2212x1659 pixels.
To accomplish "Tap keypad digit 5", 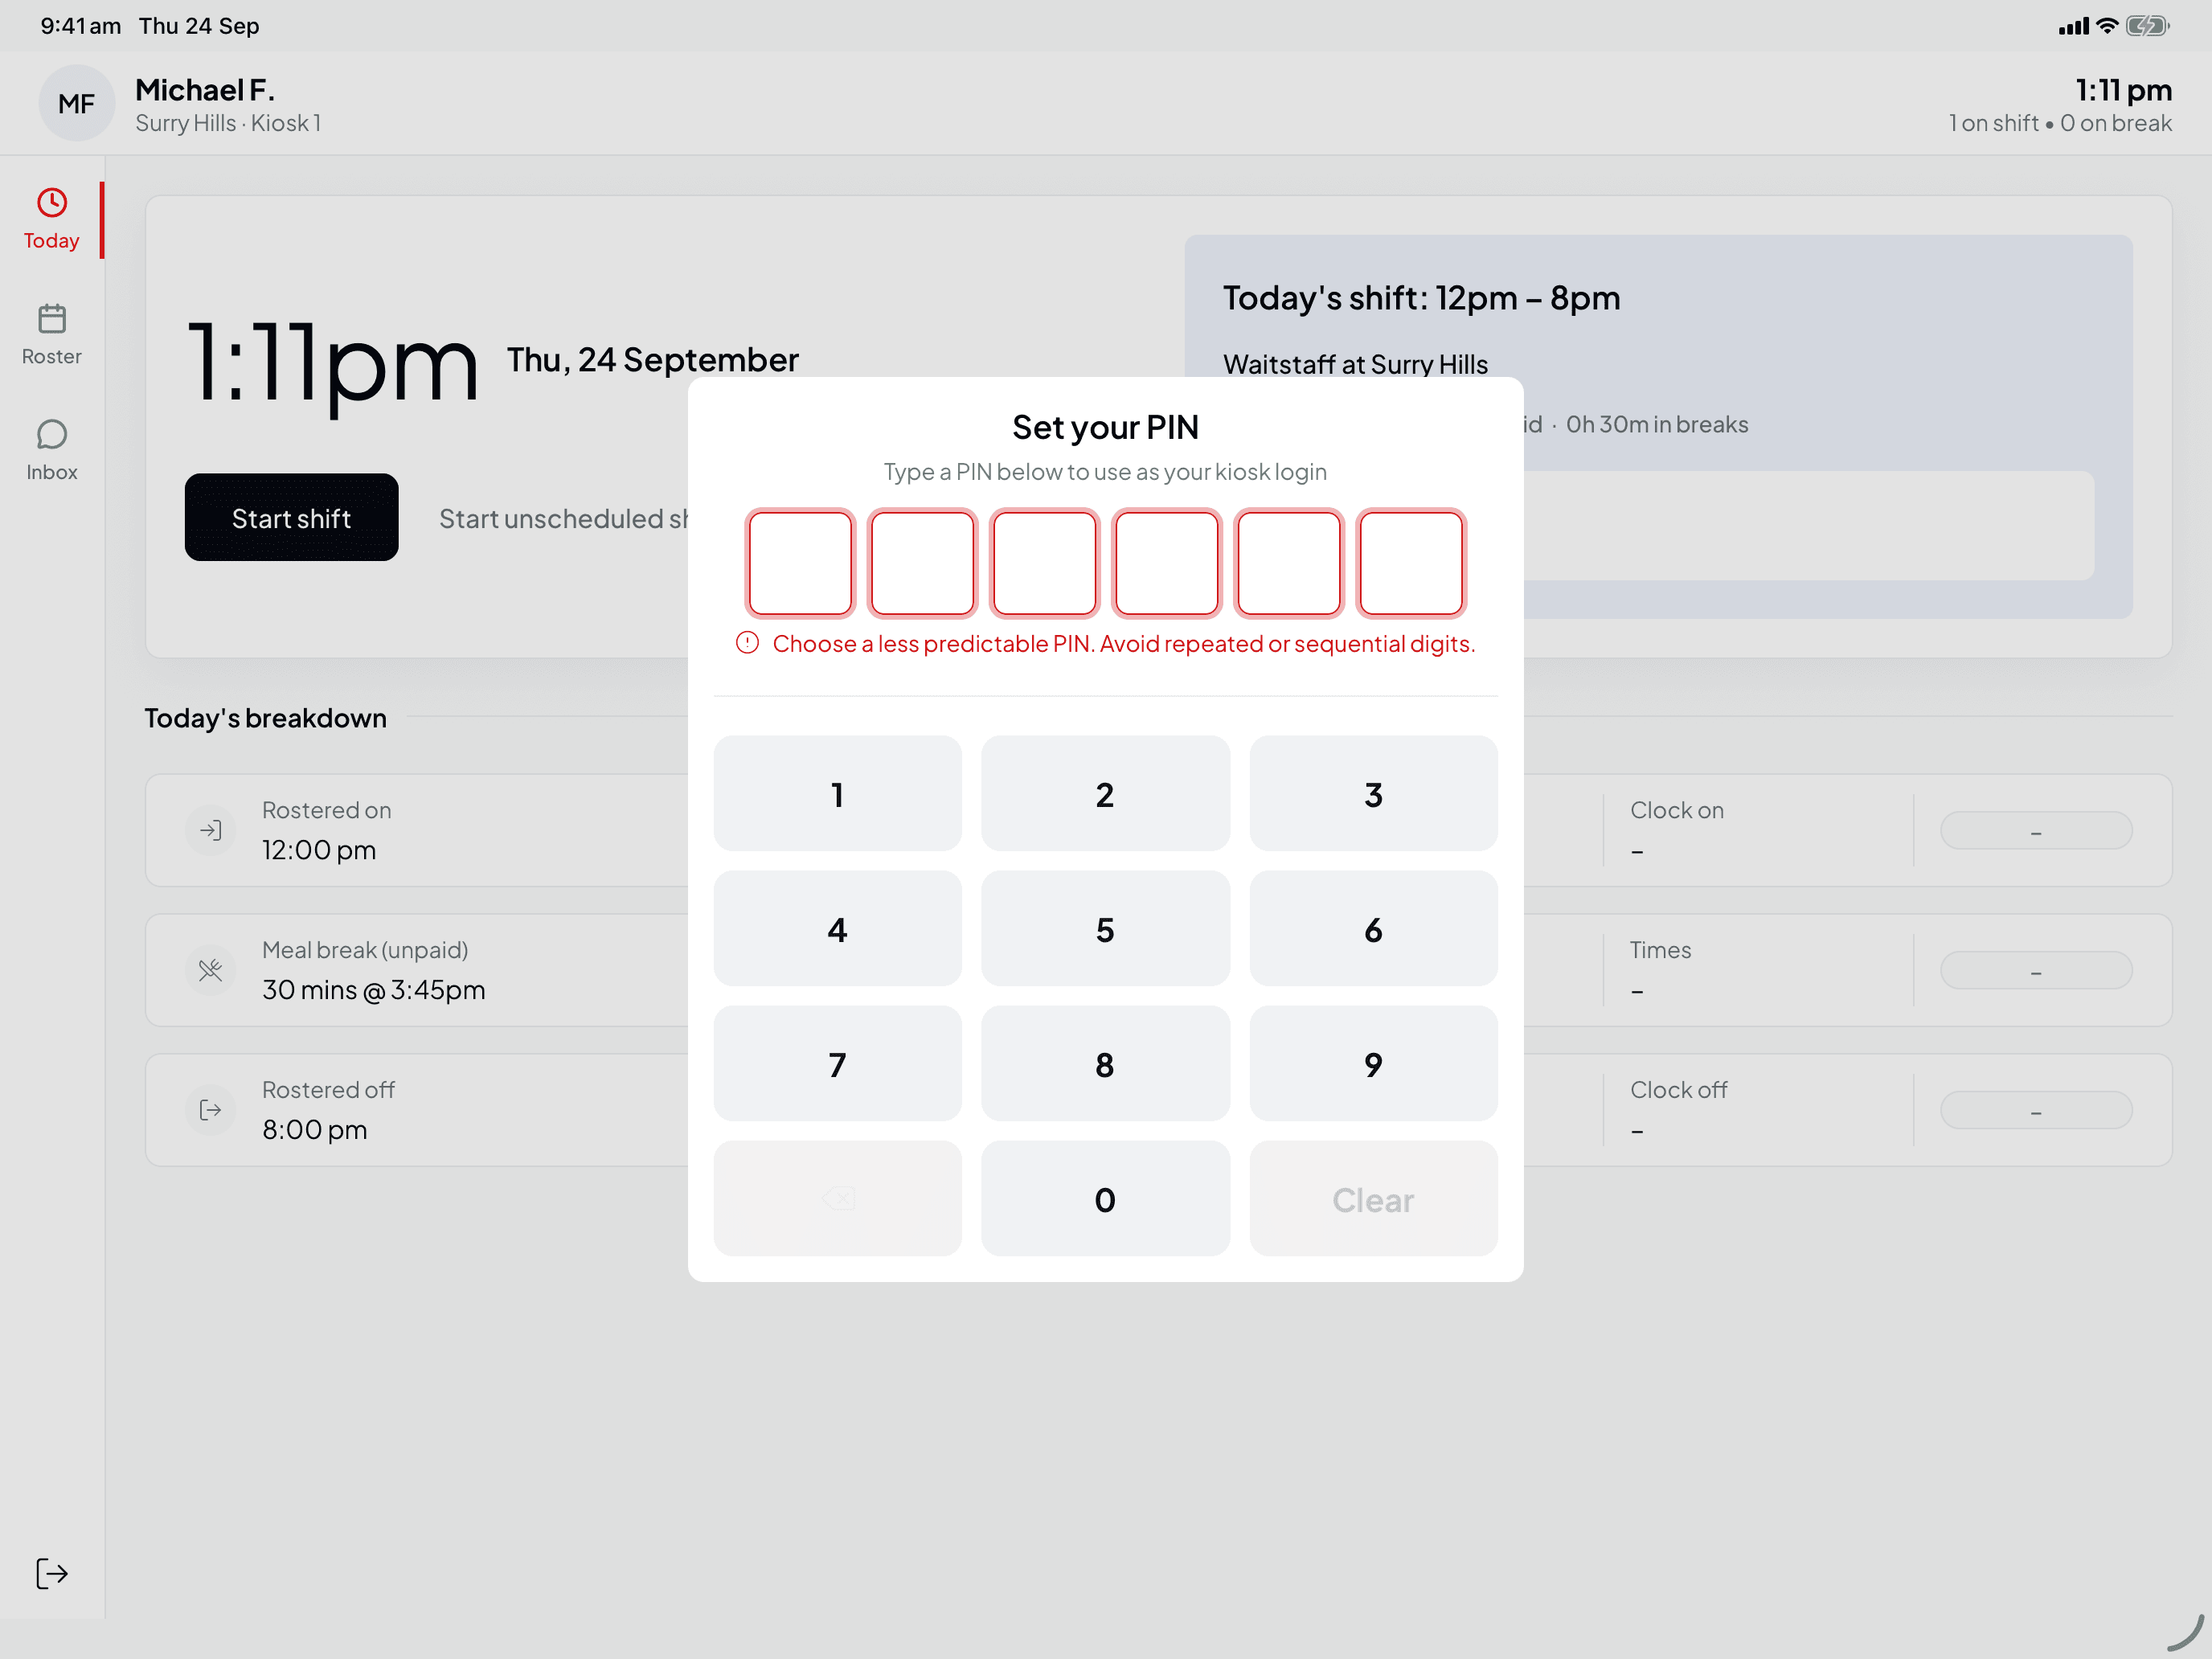I will tap(1105, 929).
